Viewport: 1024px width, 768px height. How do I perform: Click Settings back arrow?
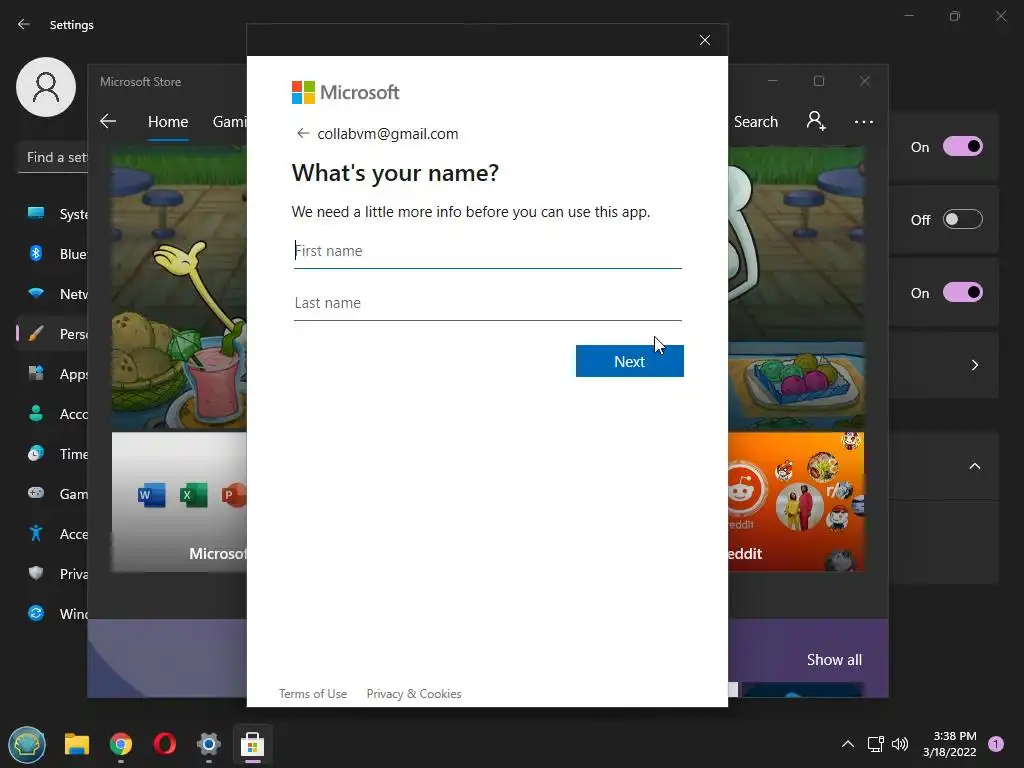click(24, 24)
